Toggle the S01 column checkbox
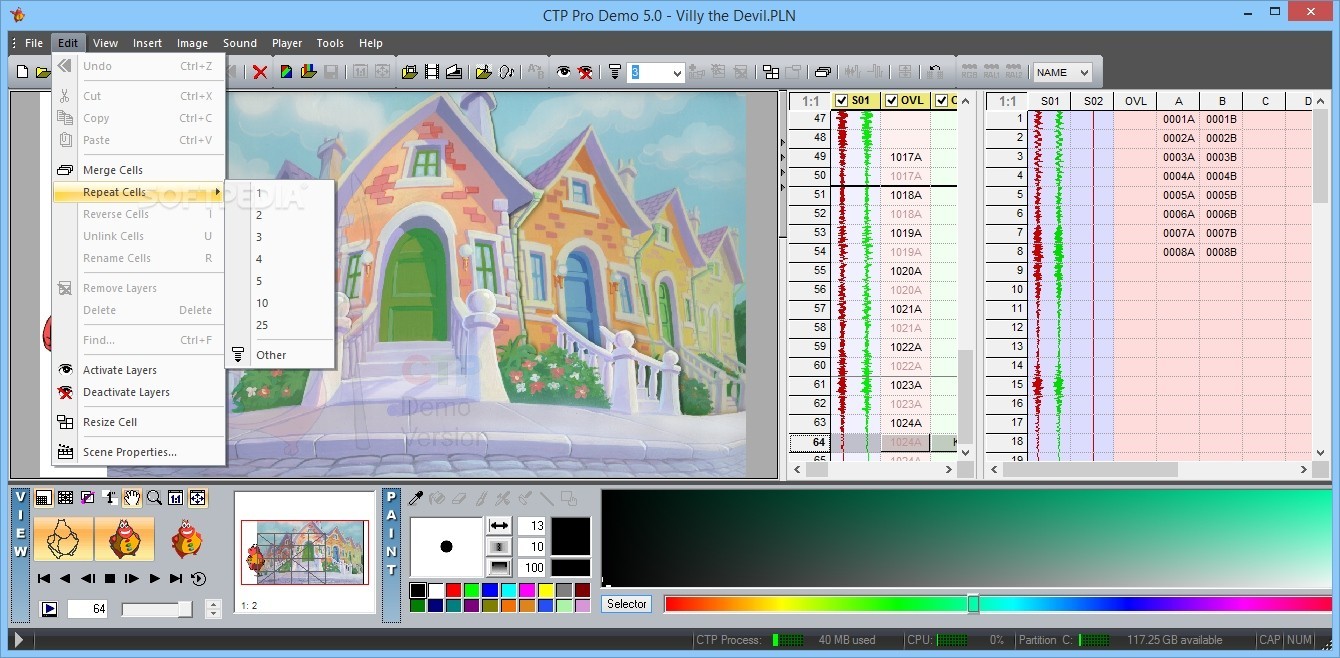The image size is (1340, 658). pos(841,101)
